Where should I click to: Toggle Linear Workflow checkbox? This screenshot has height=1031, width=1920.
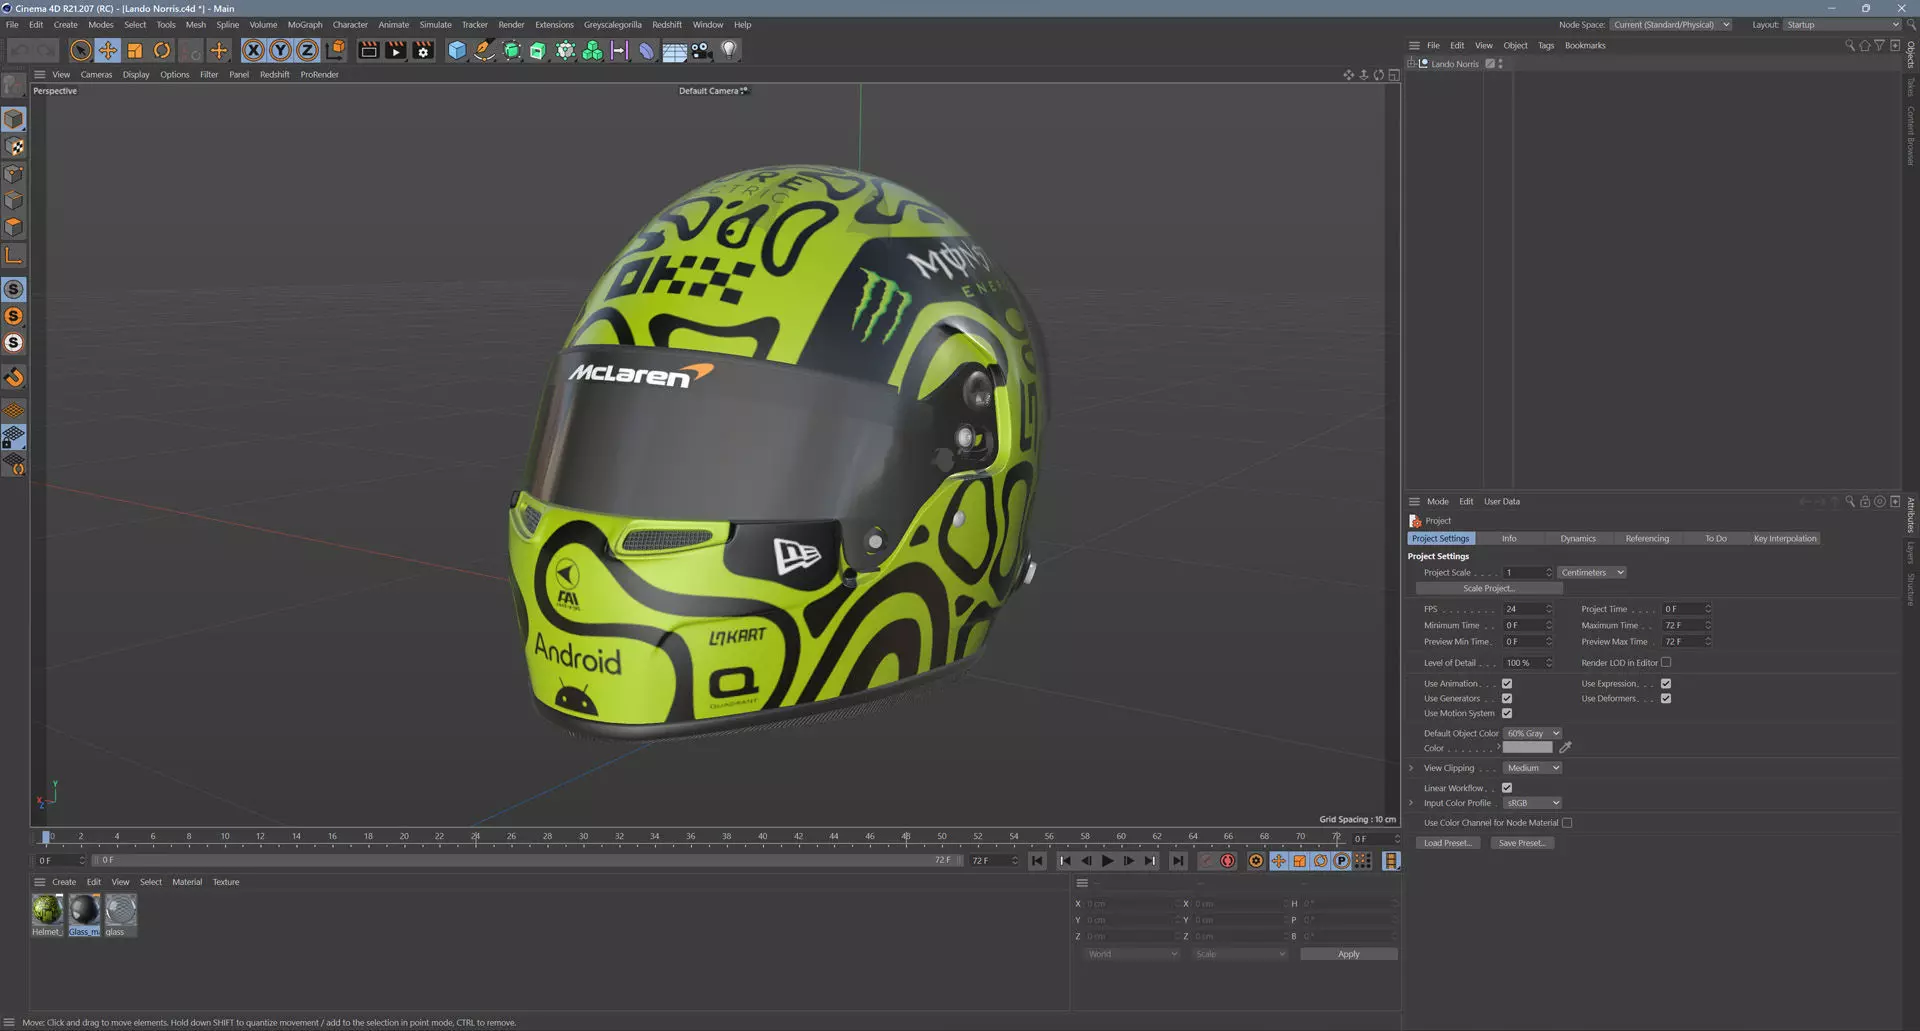(x=1507, y=788)
